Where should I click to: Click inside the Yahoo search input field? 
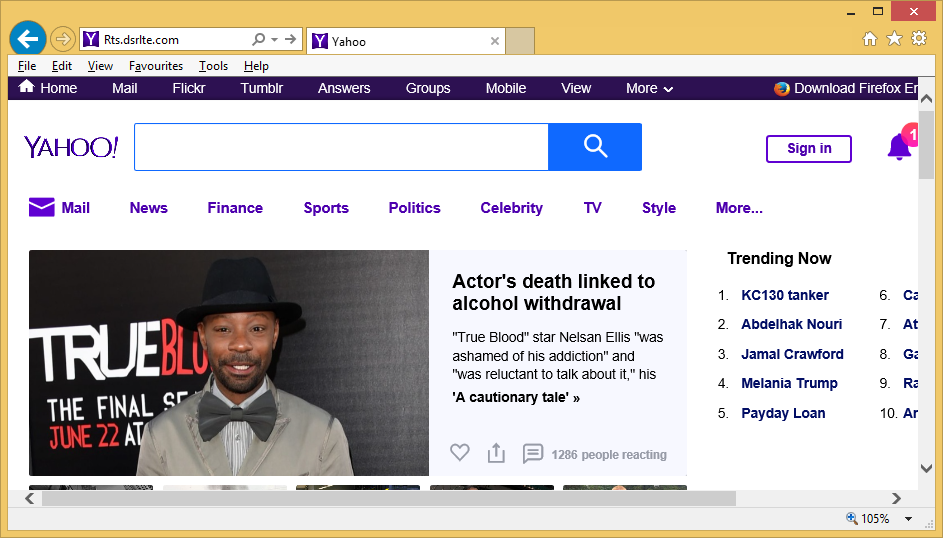(340, 147)
